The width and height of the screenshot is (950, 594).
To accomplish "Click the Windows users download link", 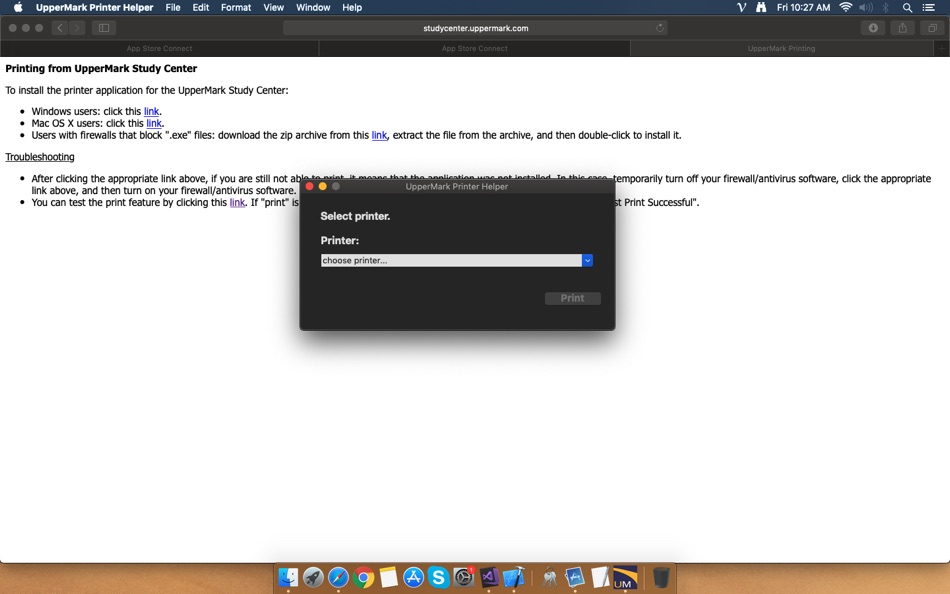I will pyautogui.click(x=151, y=112).
